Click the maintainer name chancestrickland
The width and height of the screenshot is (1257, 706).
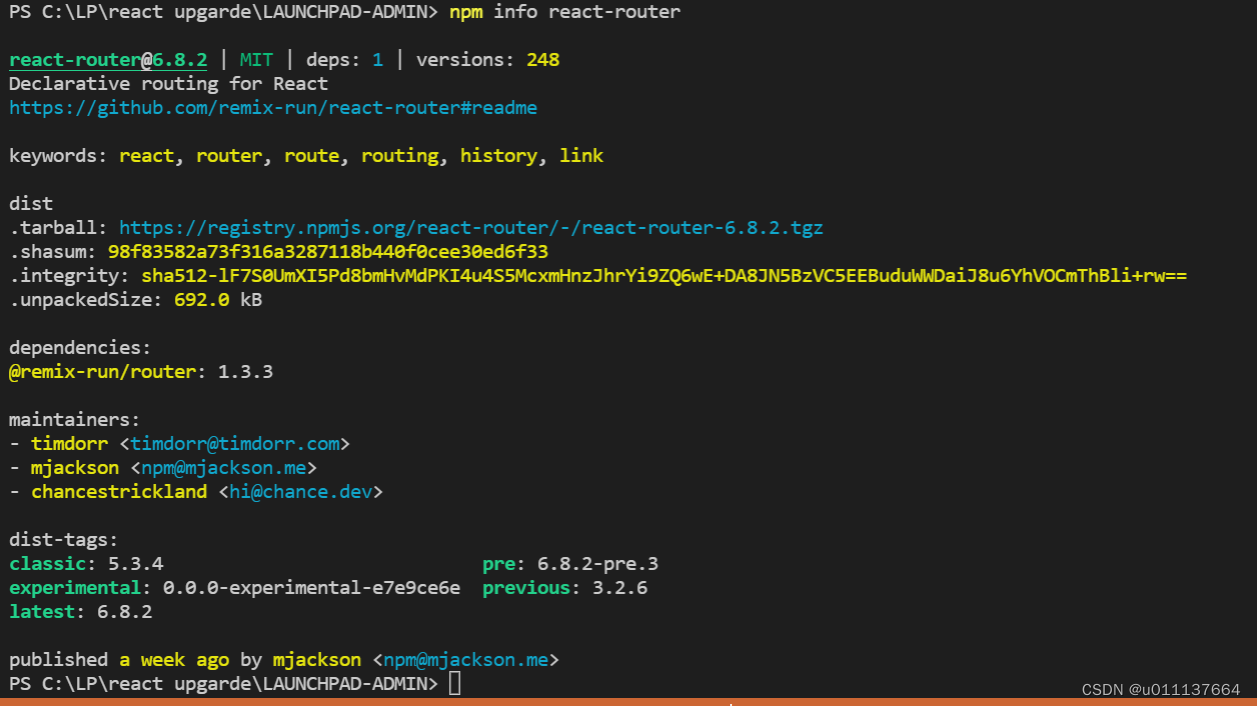(118, 491)
